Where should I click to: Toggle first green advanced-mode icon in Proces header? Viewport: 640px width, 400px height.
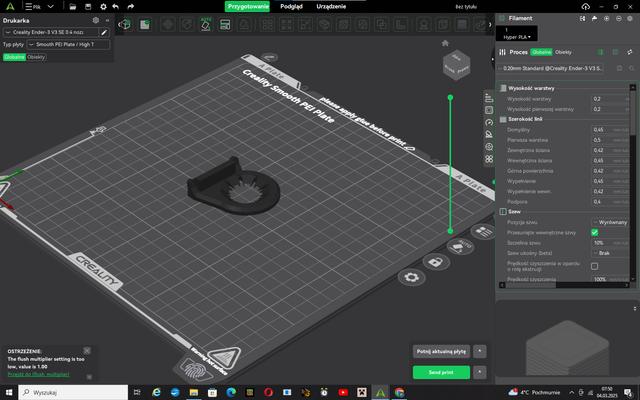[x=600, y=52]
